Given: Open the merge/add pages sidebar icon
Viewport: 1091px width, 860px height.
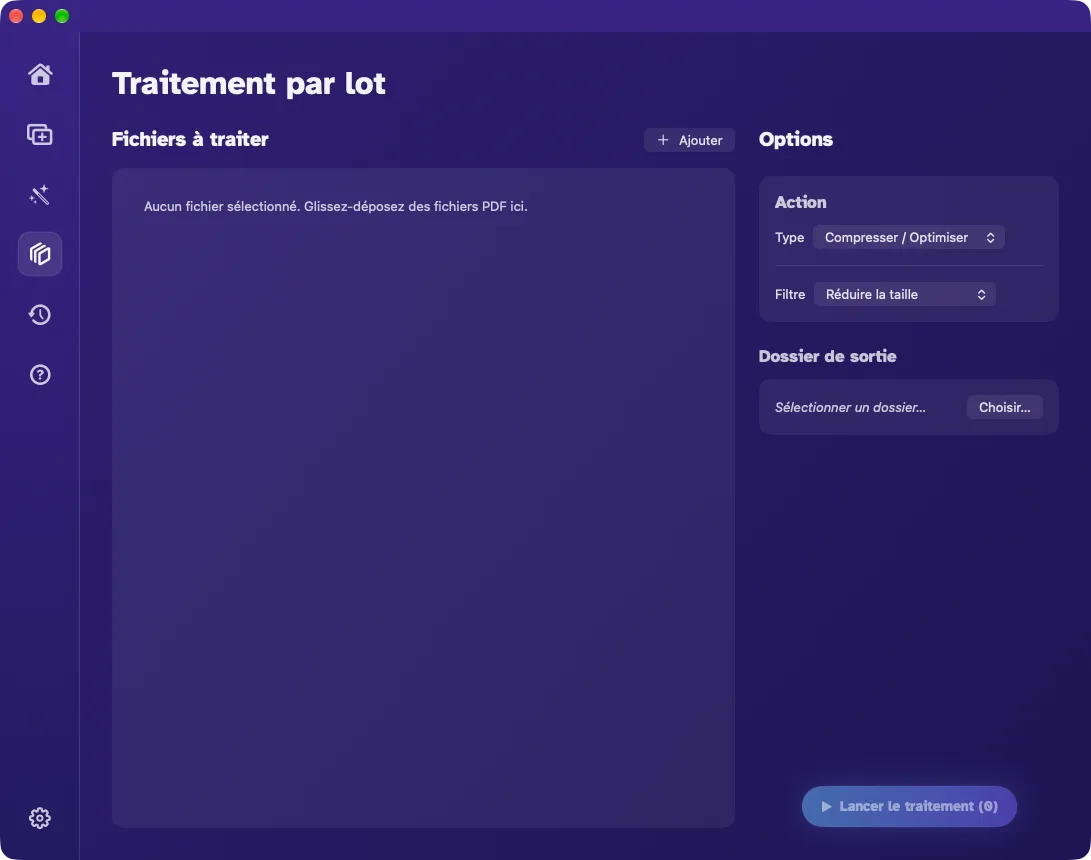Looking at the screenshot, I should pos(40,134).
